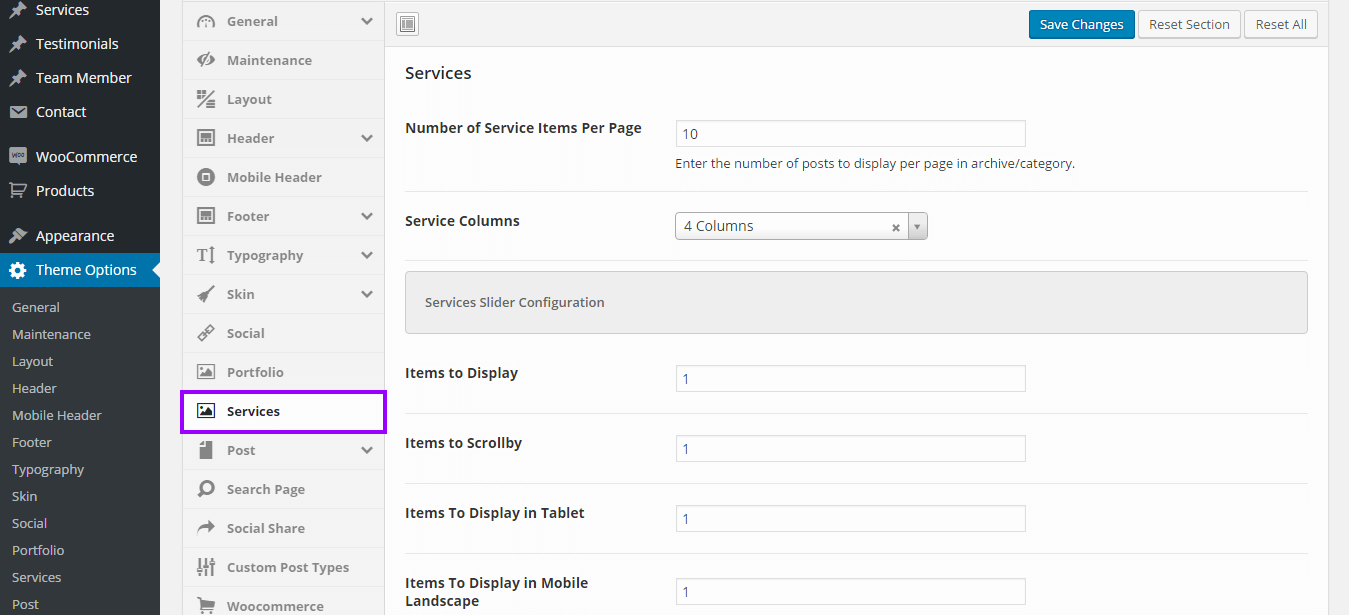Click the WooCommerce icon in admin sidebar
1349x615 pixels.
[x=18, y=157]
